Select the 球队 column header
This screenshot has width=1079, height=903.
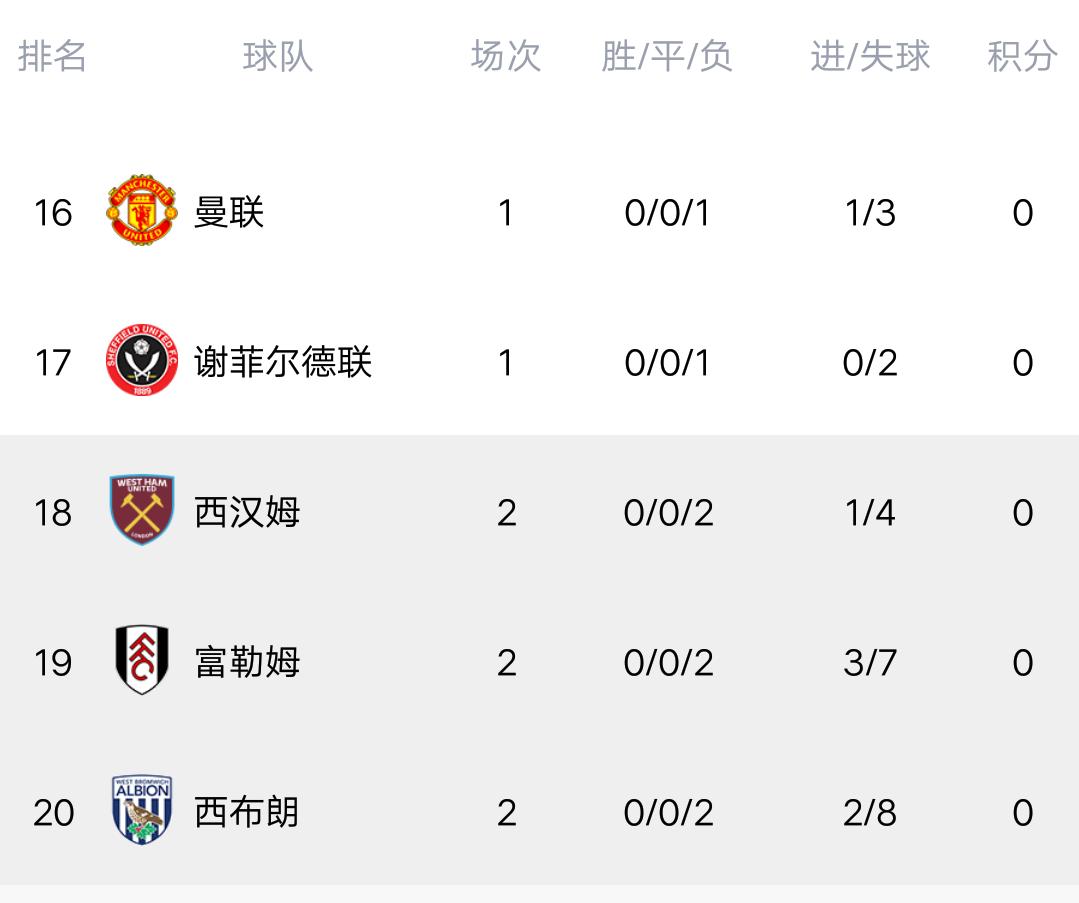click(x=278, y=57)
